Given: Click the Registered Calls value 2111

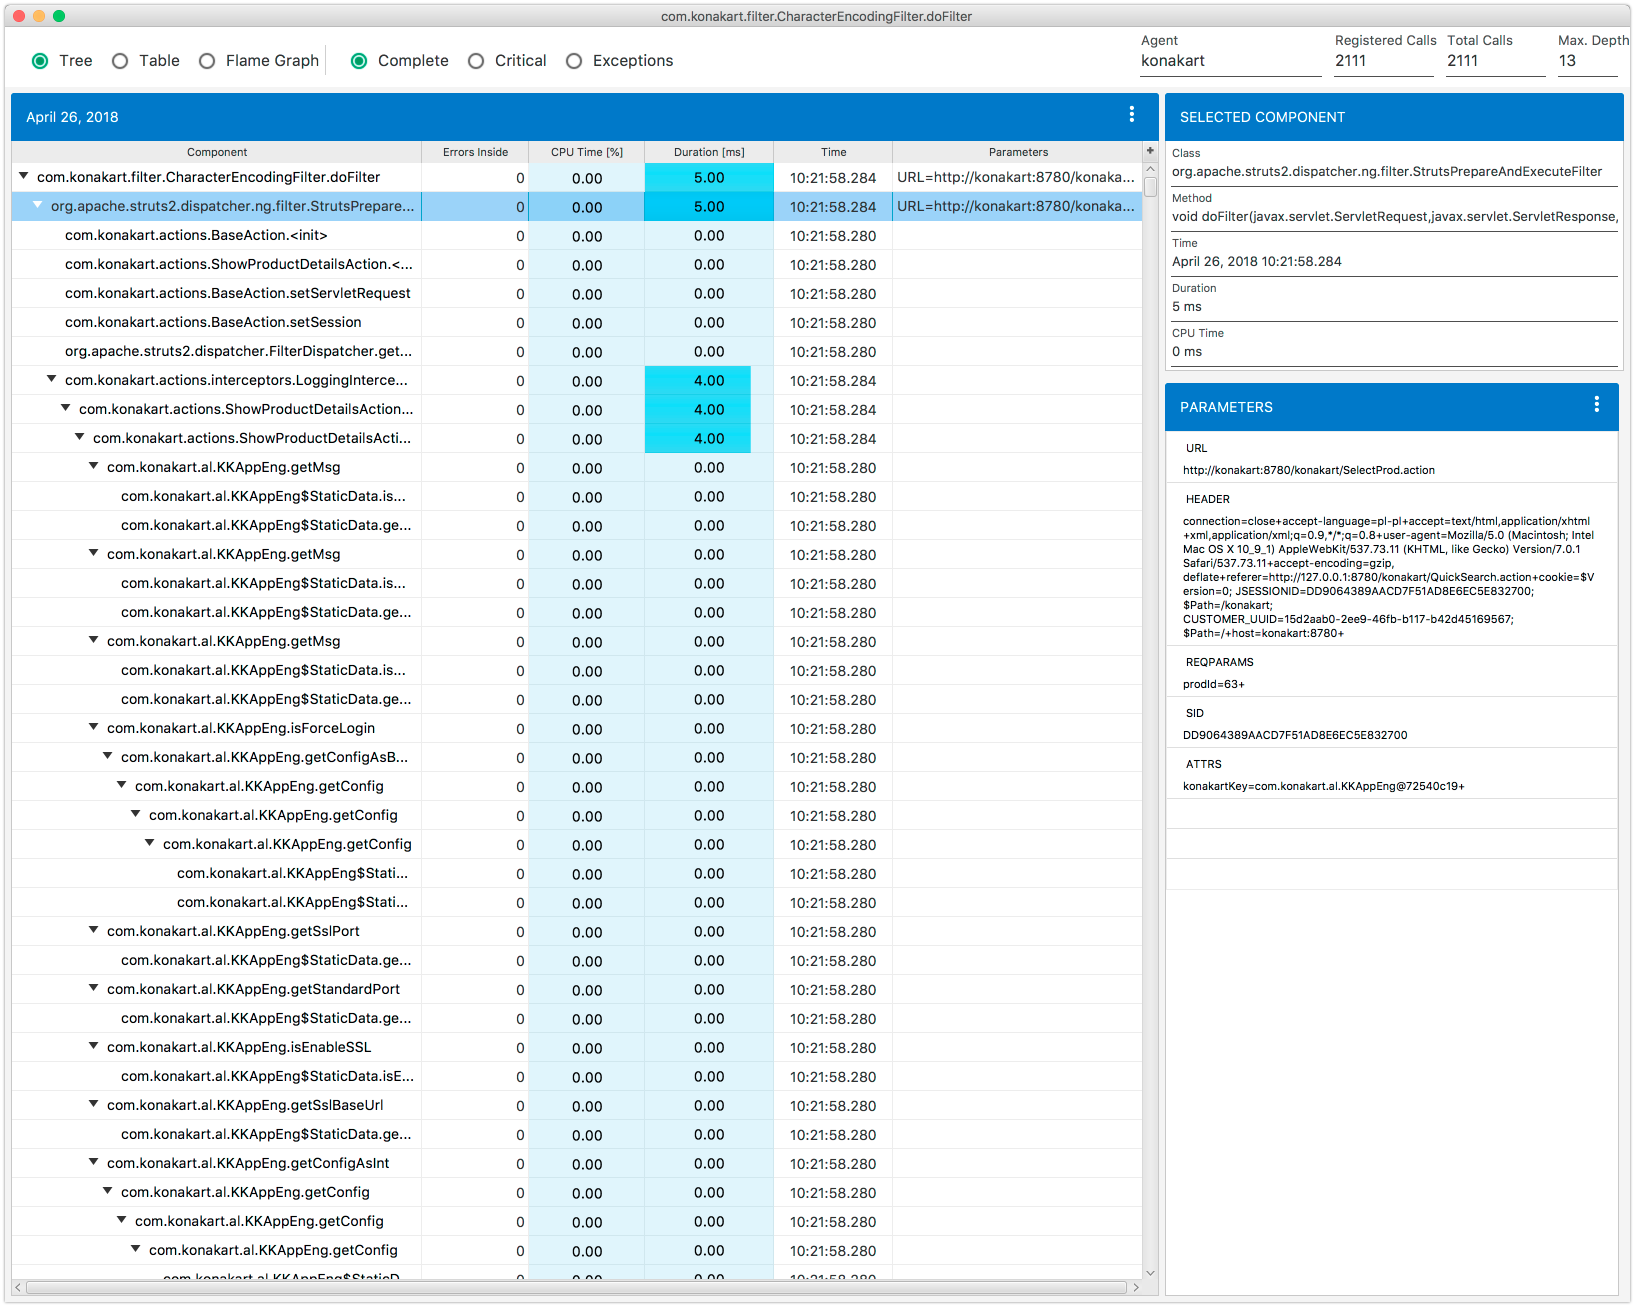Looking at the screenshot, I should pos(1350,61).
